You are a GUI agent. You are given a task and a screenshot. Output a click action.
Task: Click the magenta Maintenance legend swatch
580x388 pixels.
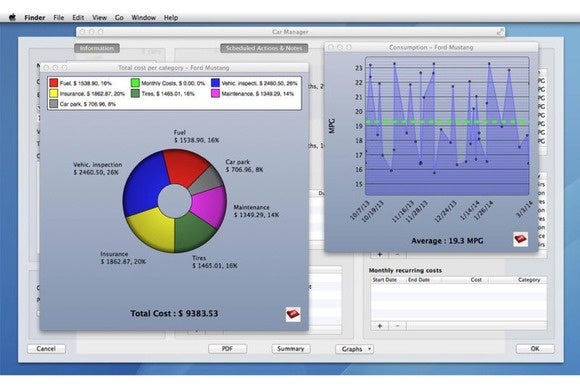point(215,93)
